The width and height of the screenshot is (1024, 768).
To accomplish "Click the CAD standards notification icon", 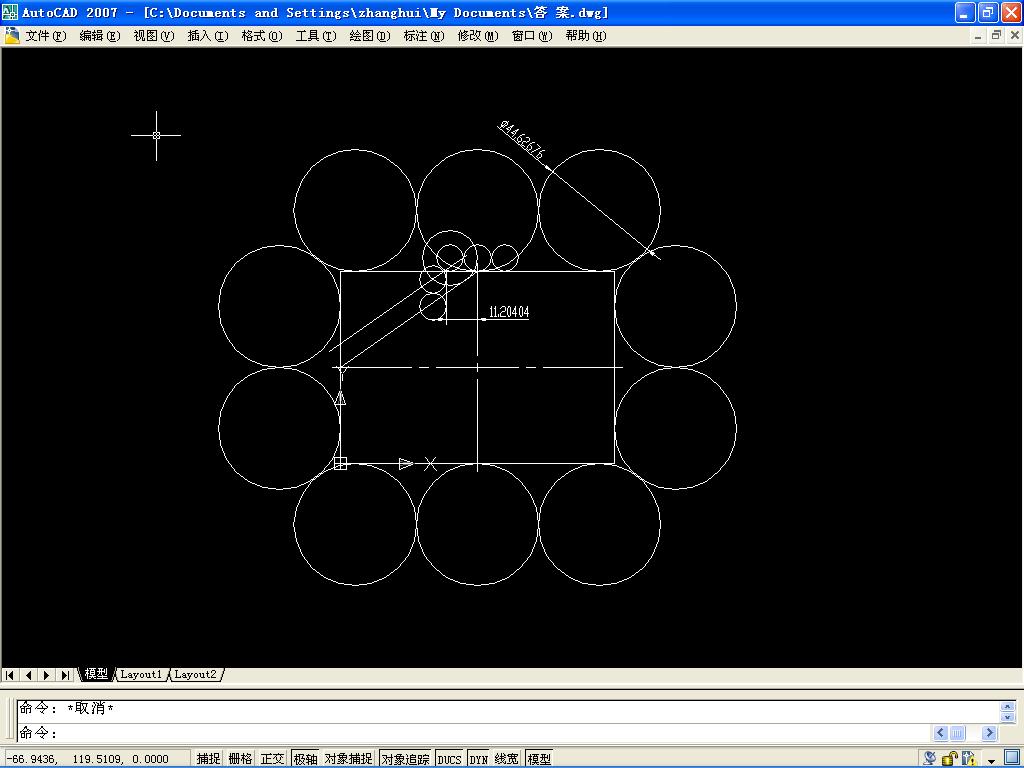I will pyautogui.click(x=968, y=758).
